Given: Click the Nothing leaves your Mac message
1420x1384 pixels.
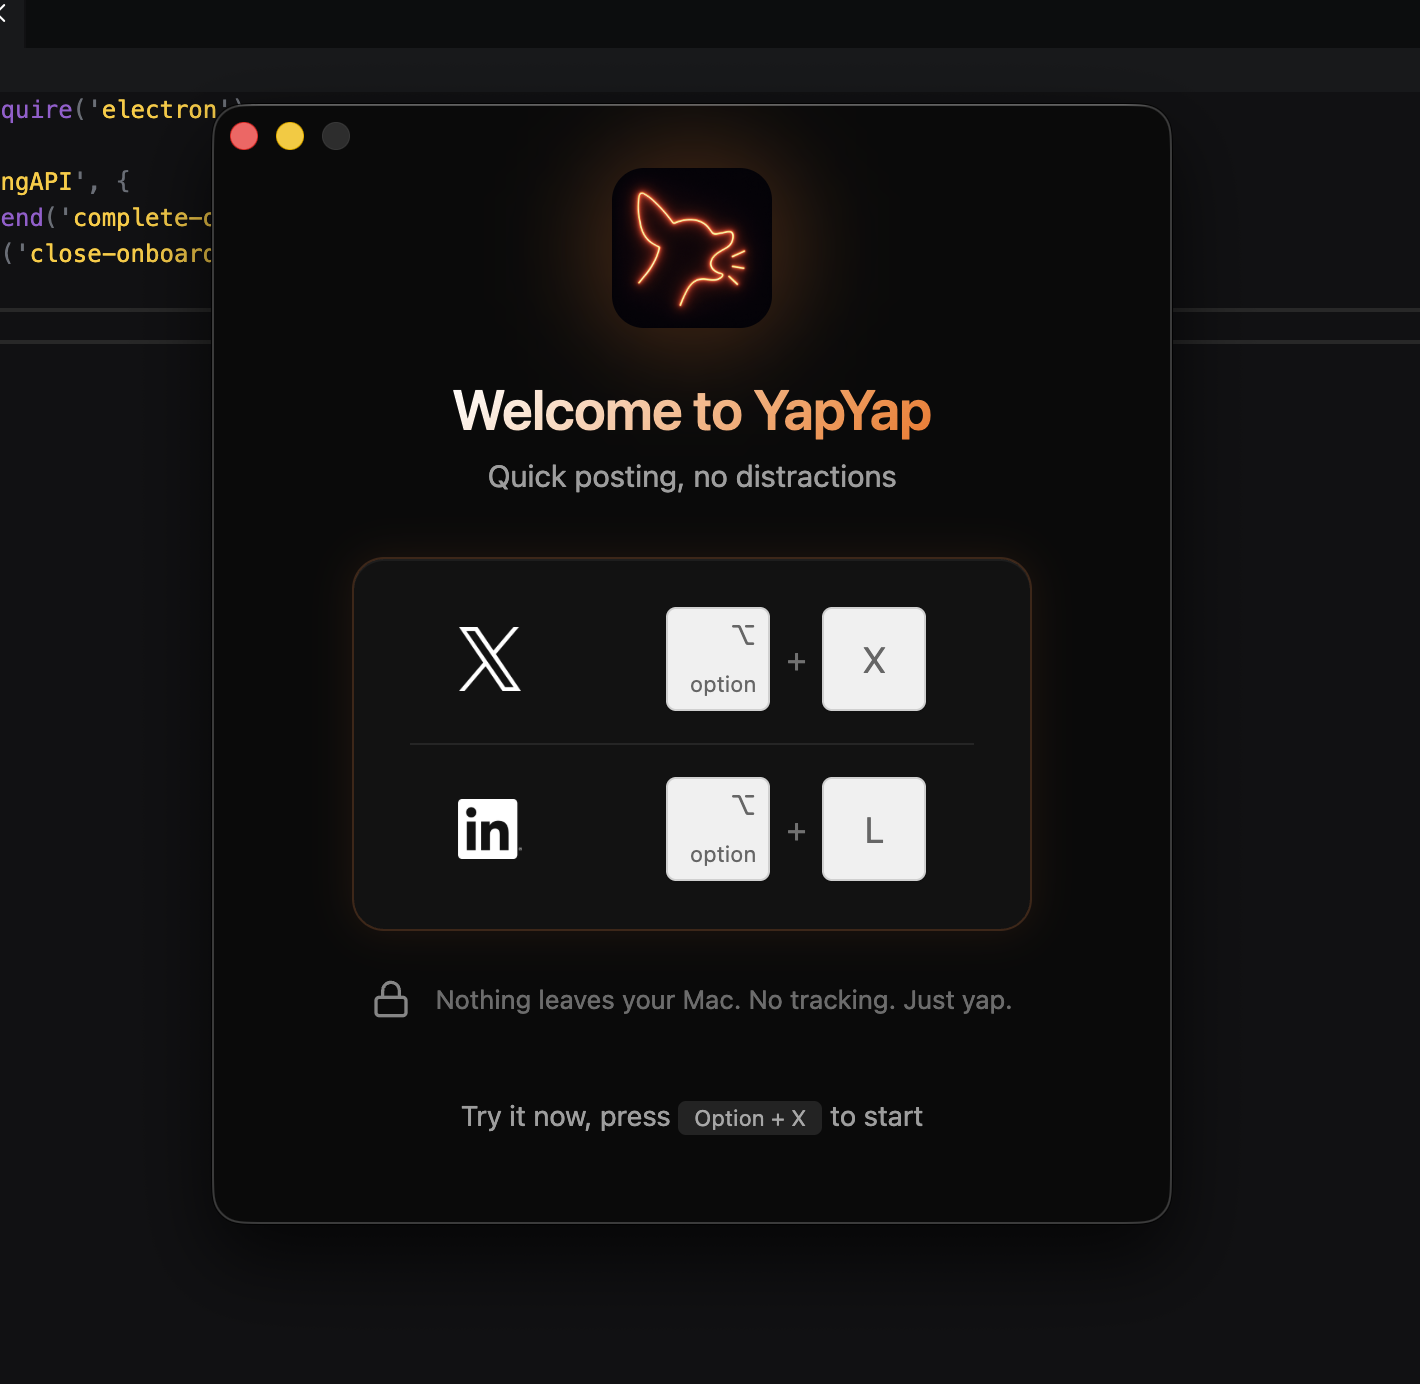Looking at the screenshot, I should pos(723,999).
